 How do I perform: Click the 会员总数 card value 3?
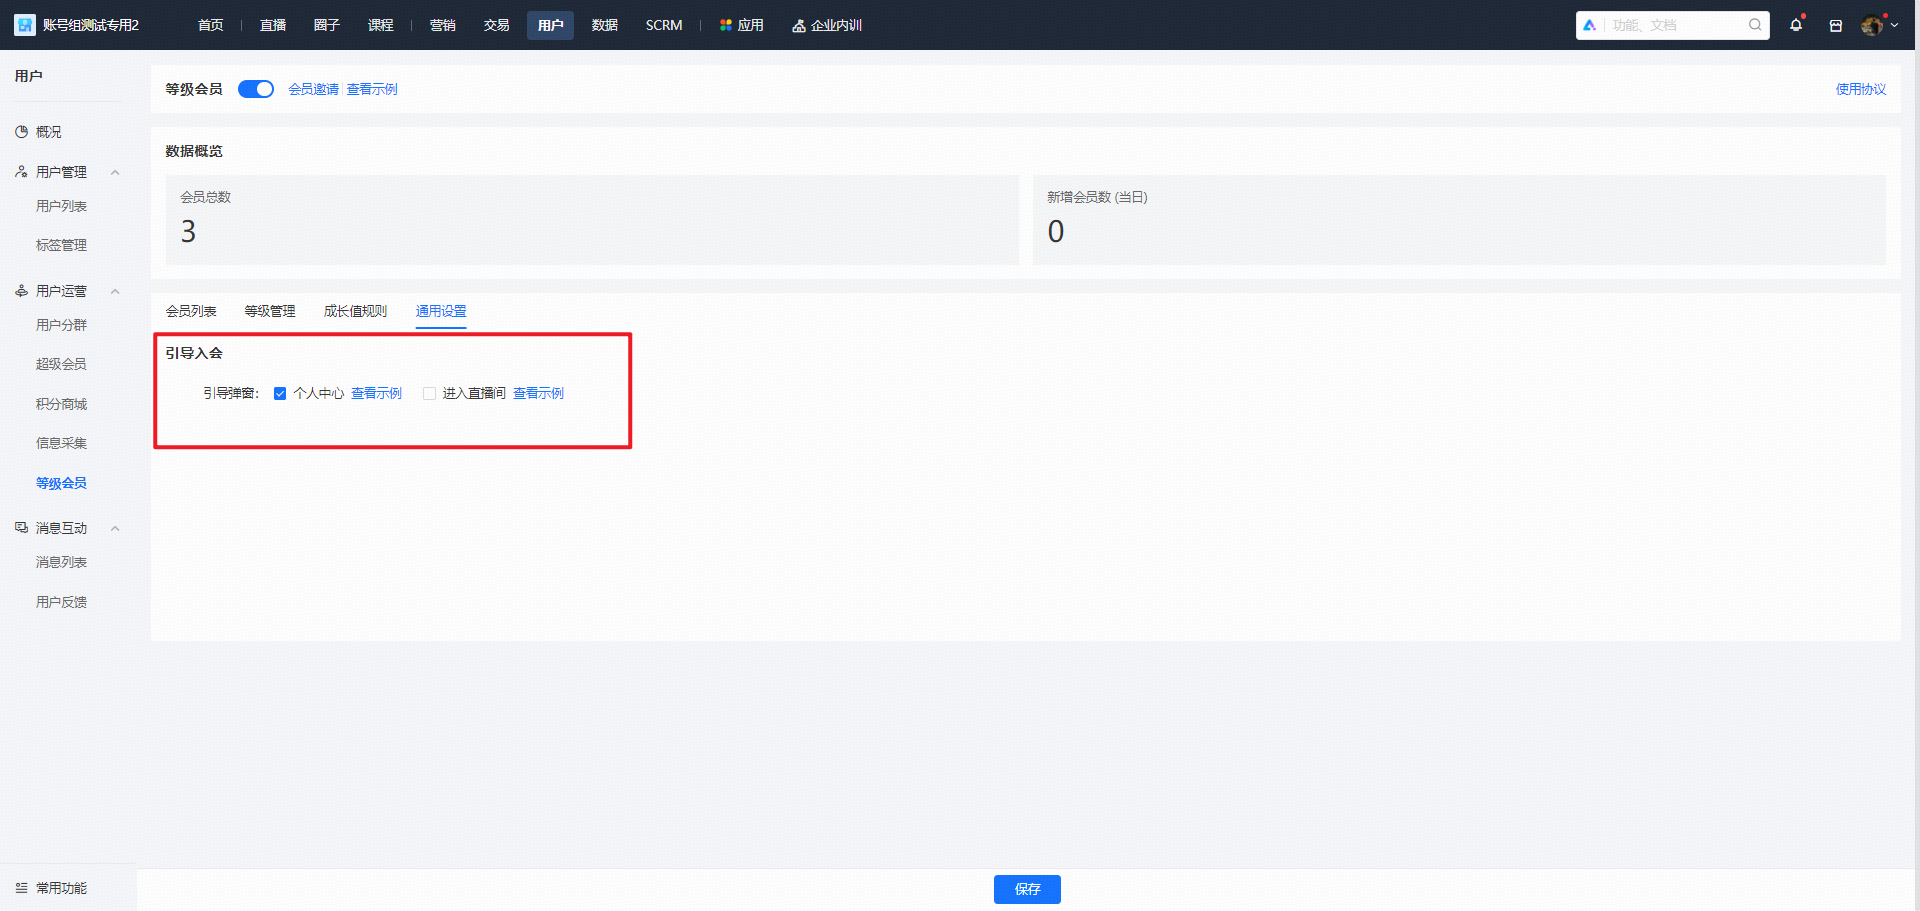pyautogui.click(x=188, y=232)
